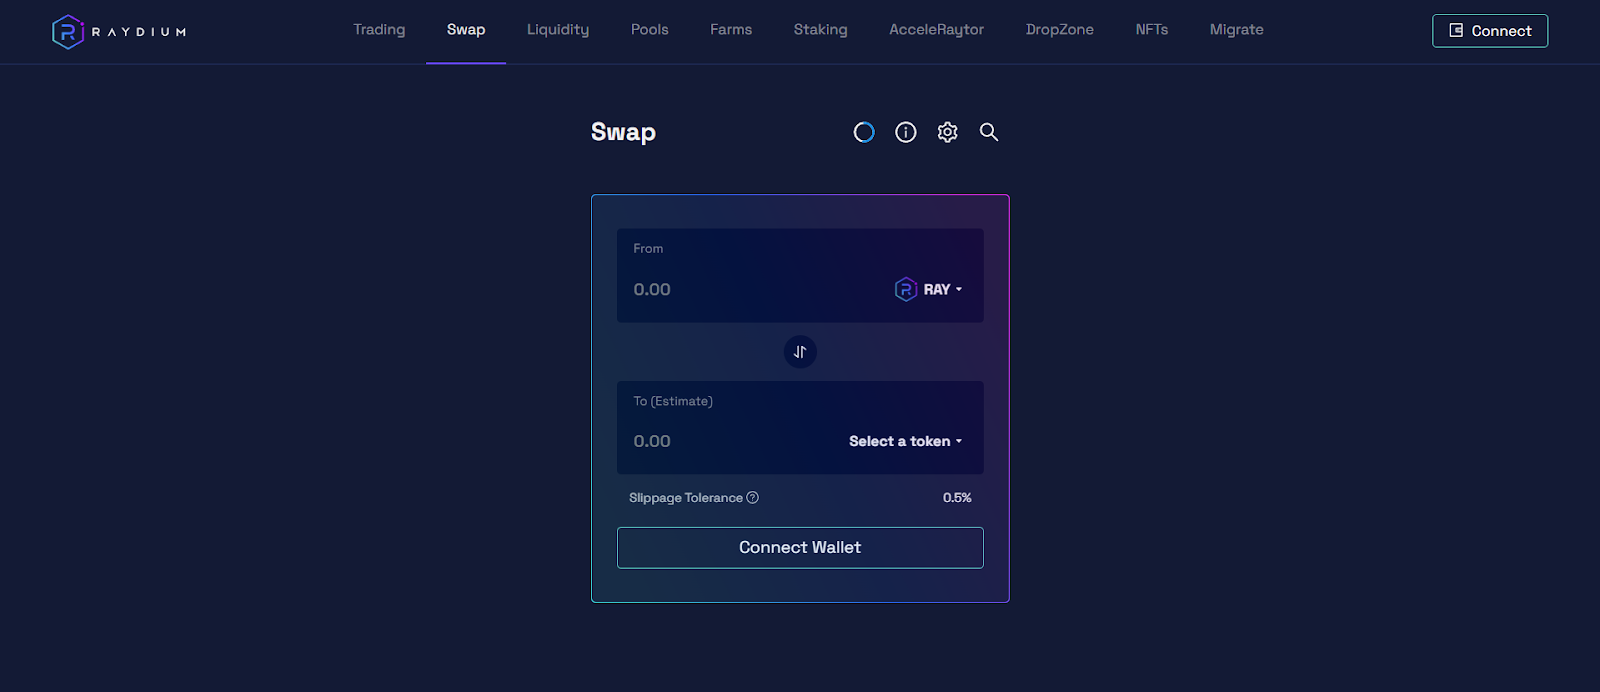This screenshot has height=692, width=1600.
Task: Open the Trading tab
Action: [379, 30]
